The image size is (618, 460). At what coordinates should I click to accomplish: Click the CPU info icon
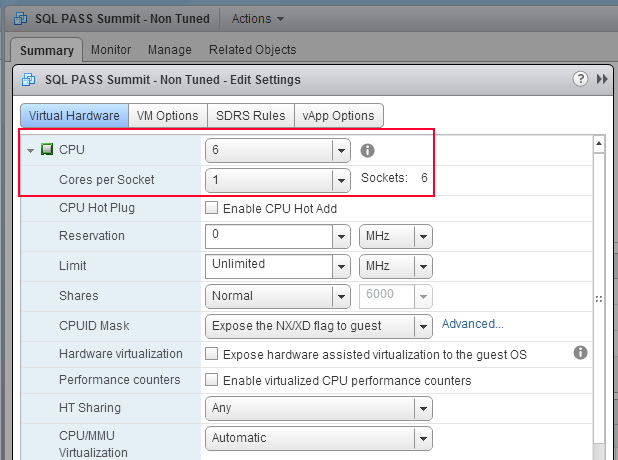(x=367, y=151)
